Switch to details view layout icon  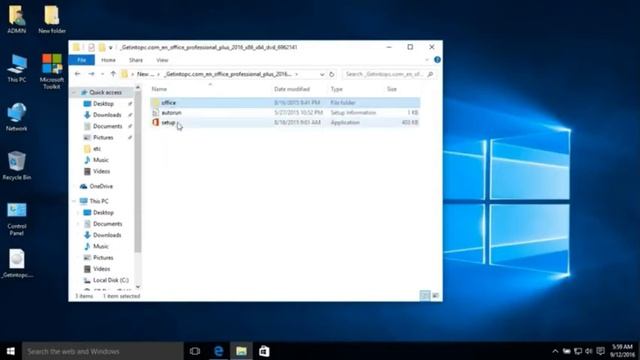[x=425, y=296]
